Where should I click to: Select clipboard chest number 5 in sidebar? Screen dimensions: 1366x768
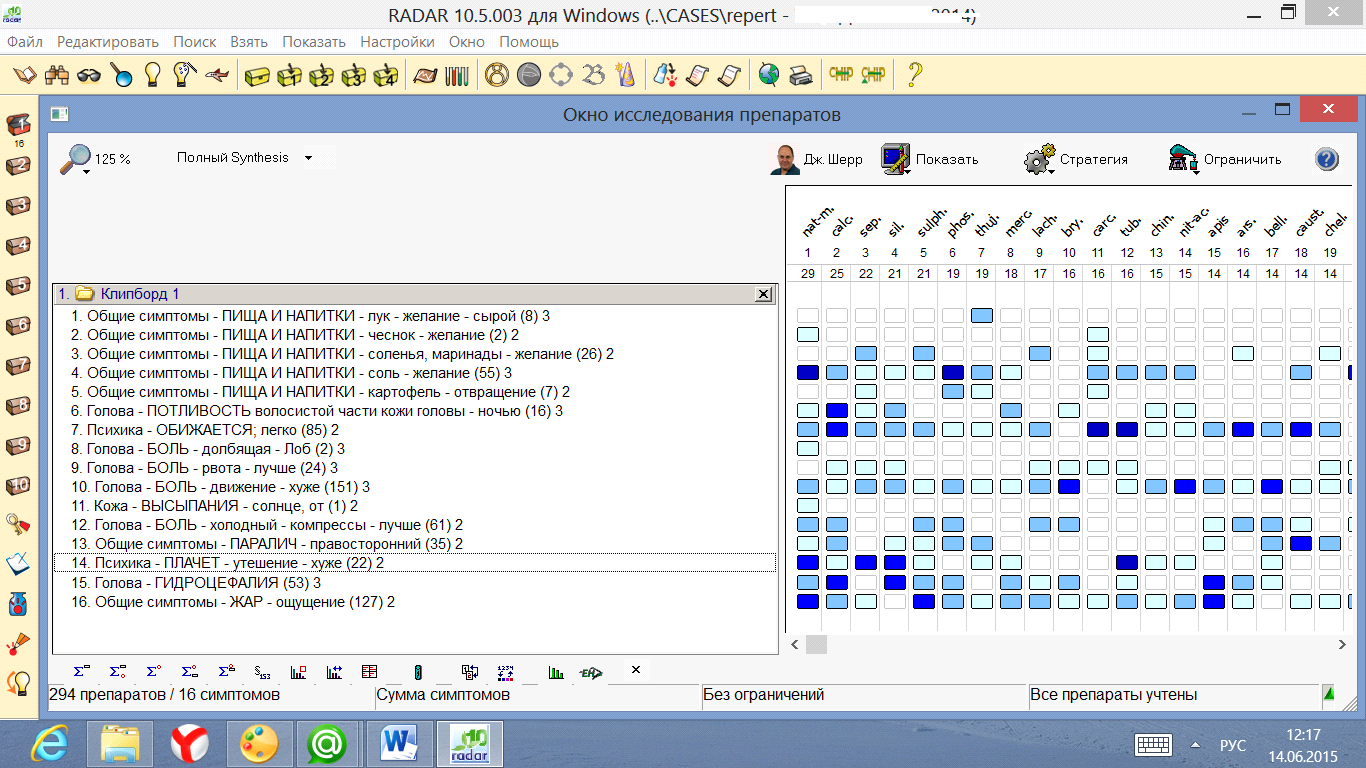click(18, 286)
